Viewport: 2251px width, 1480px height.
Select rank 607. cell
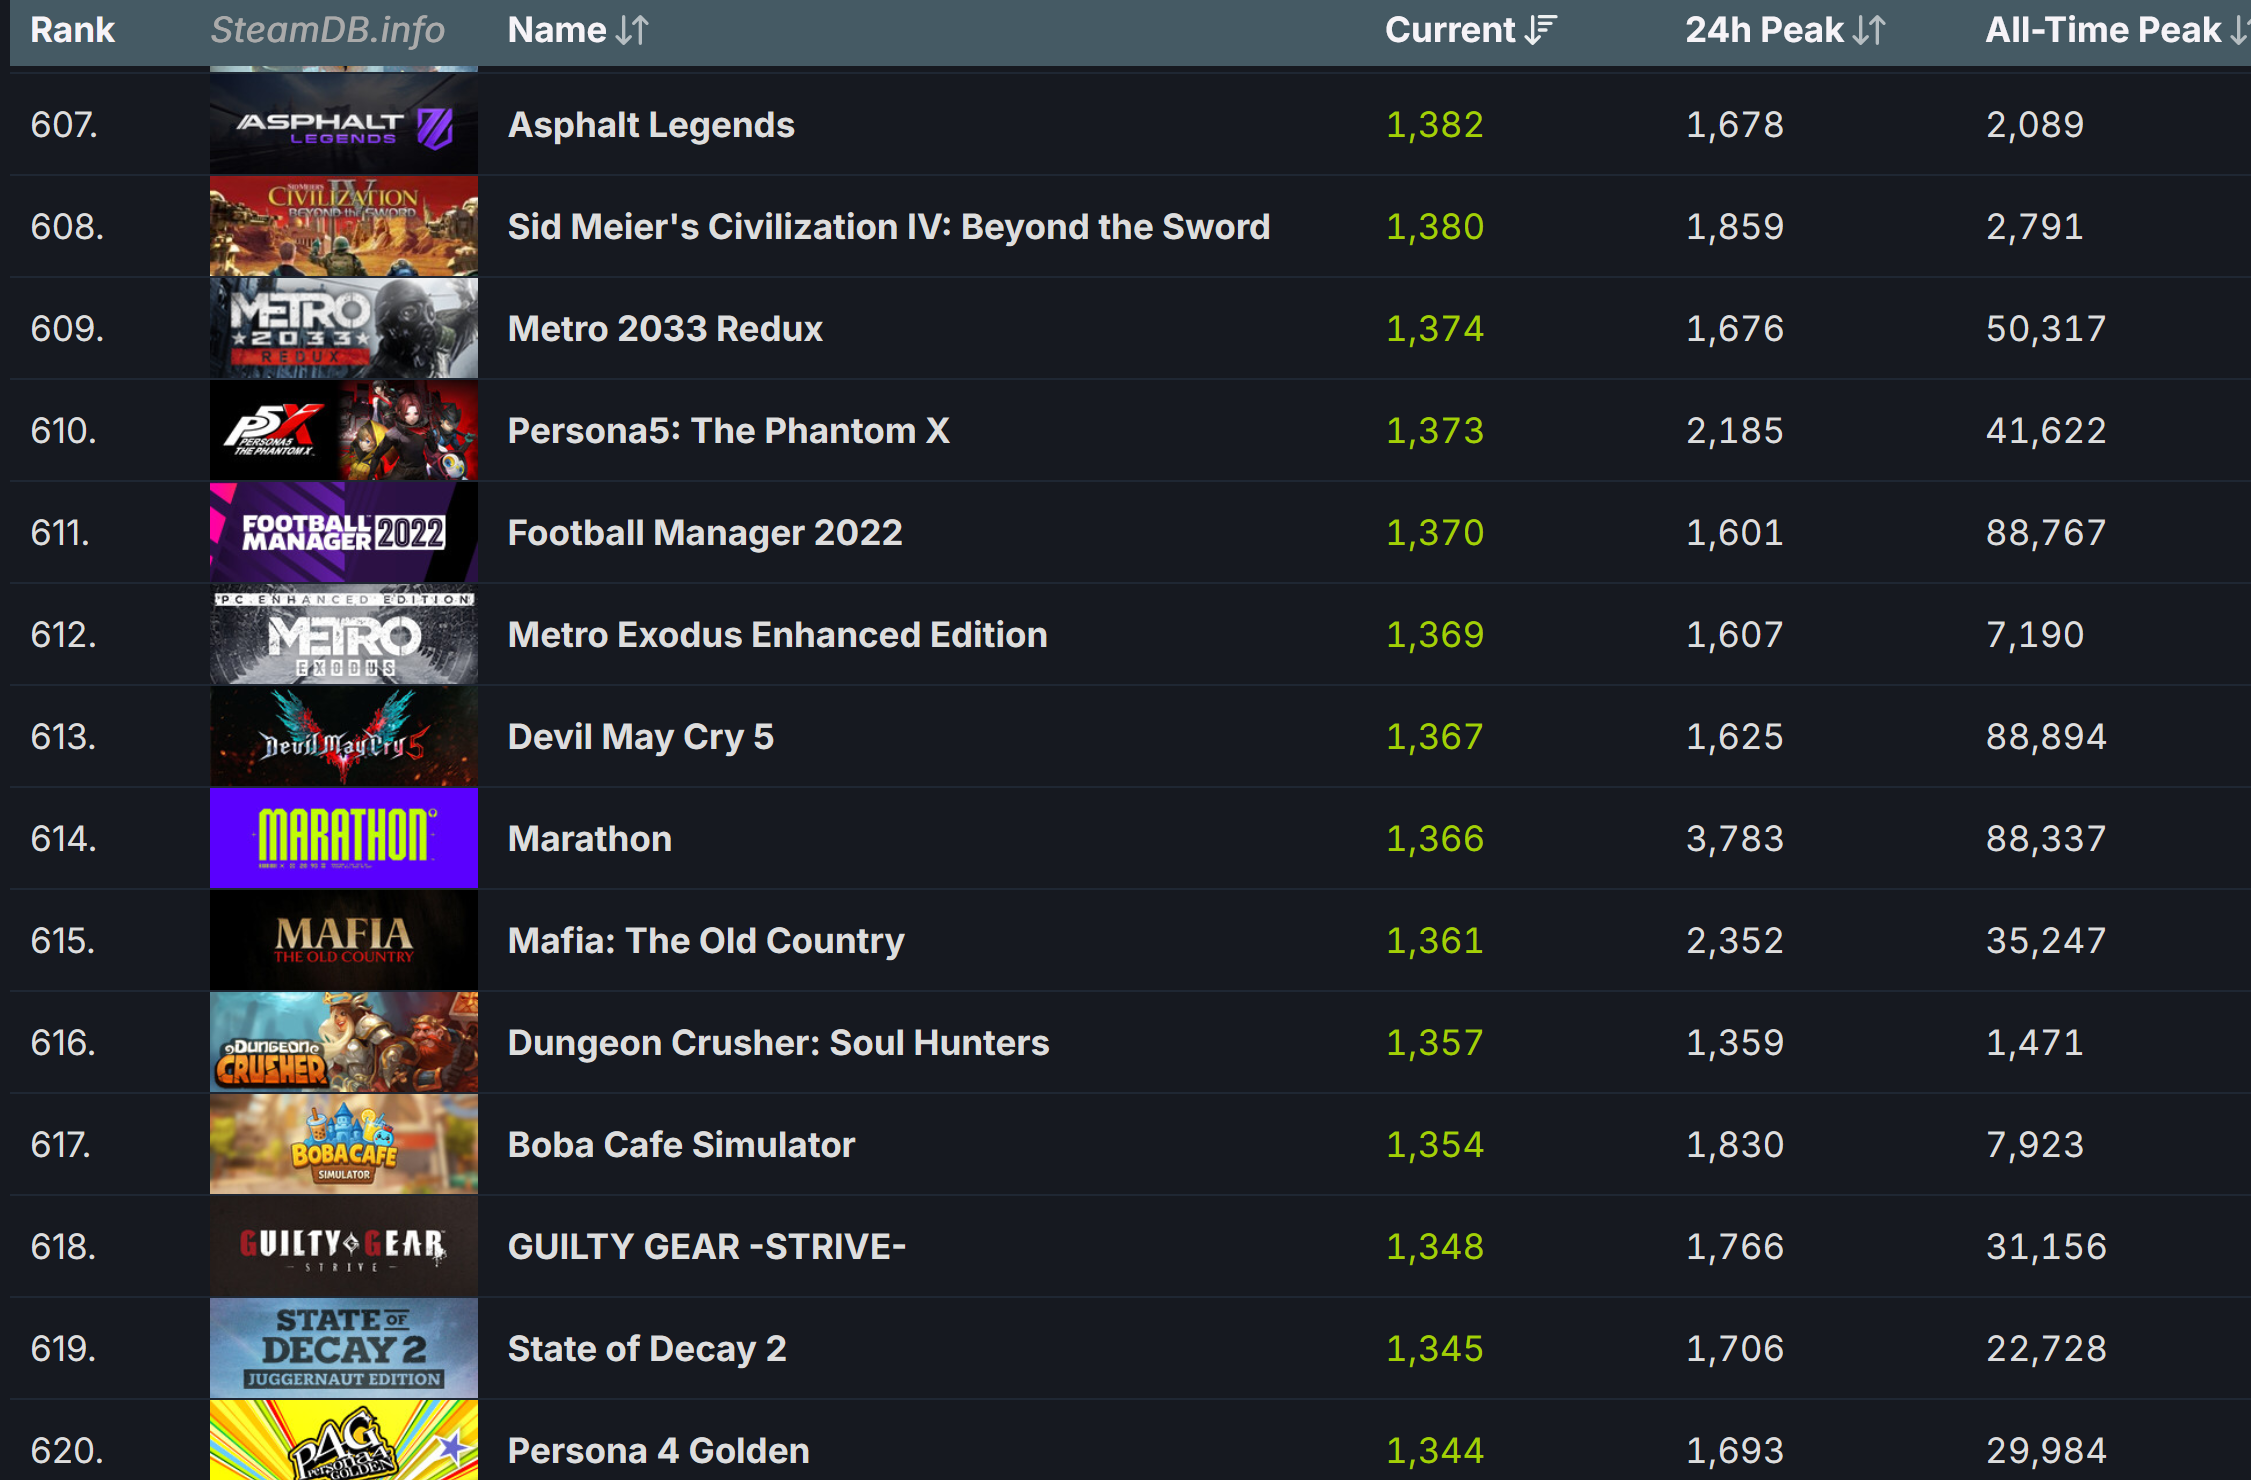(x=64, y=125)
